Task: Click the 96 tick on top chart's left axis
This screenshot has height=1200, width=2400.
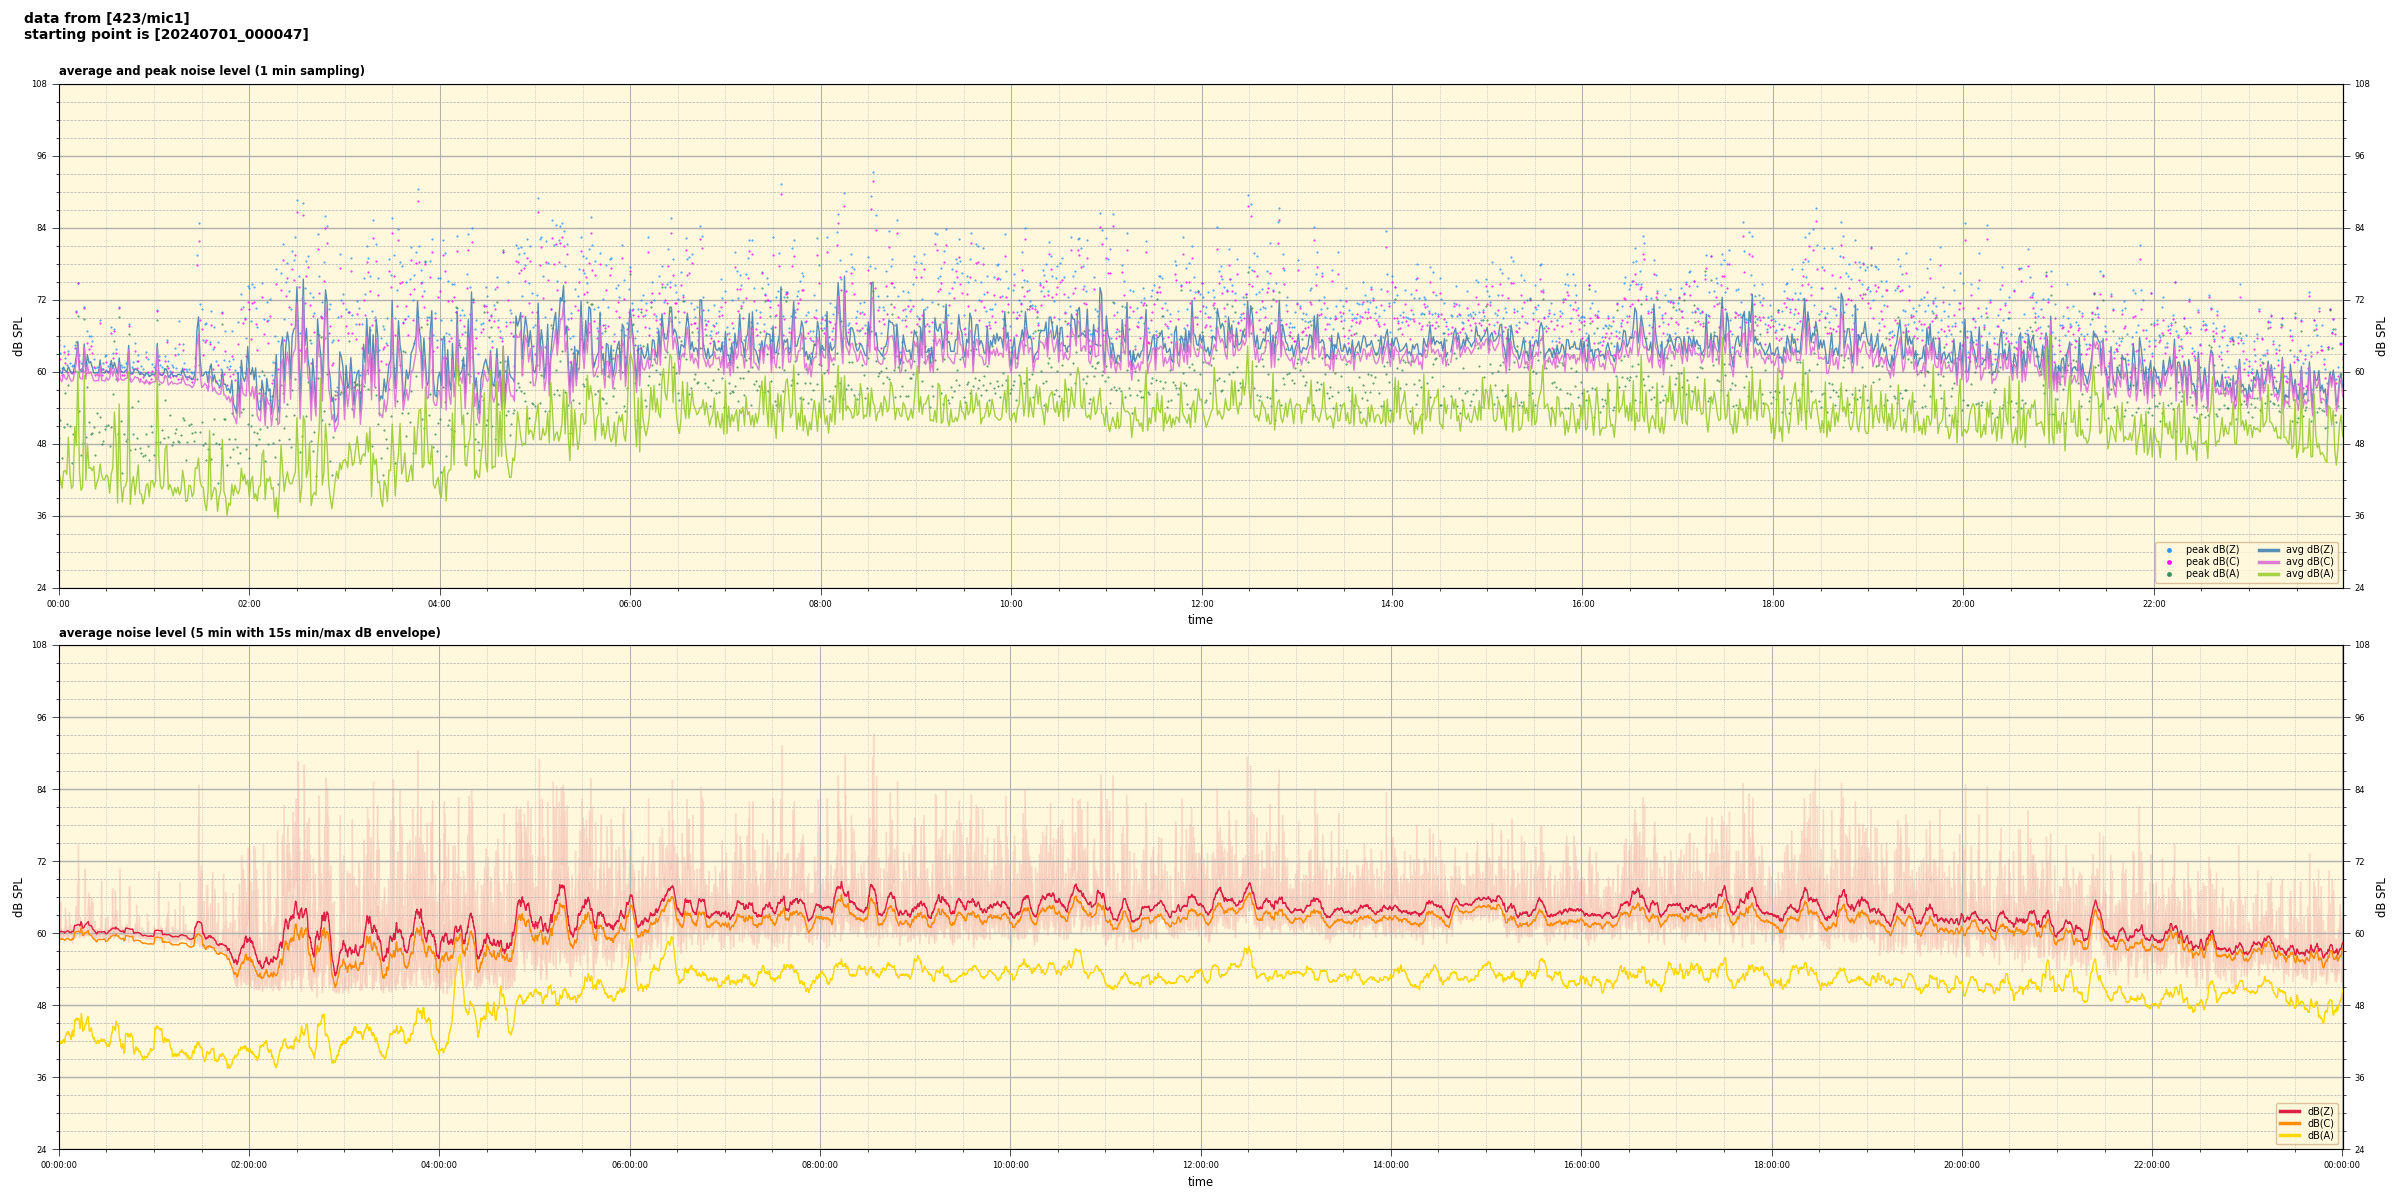Action: click(x=40, y=156)
